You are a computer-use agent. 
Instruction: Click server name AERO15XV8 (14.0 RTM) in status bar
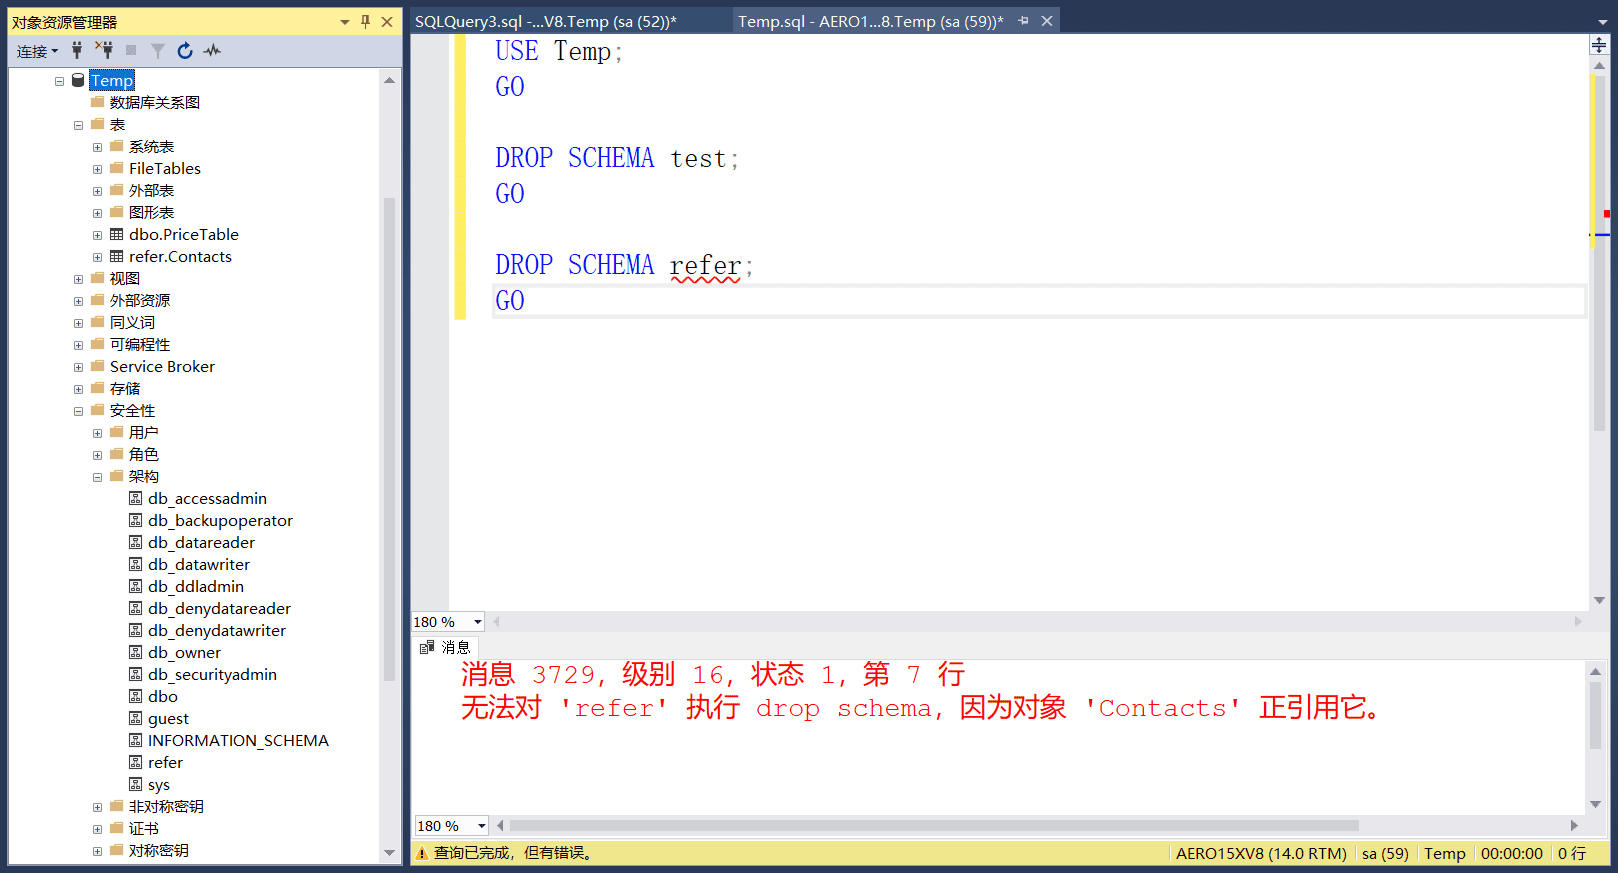coord(1261,853)
